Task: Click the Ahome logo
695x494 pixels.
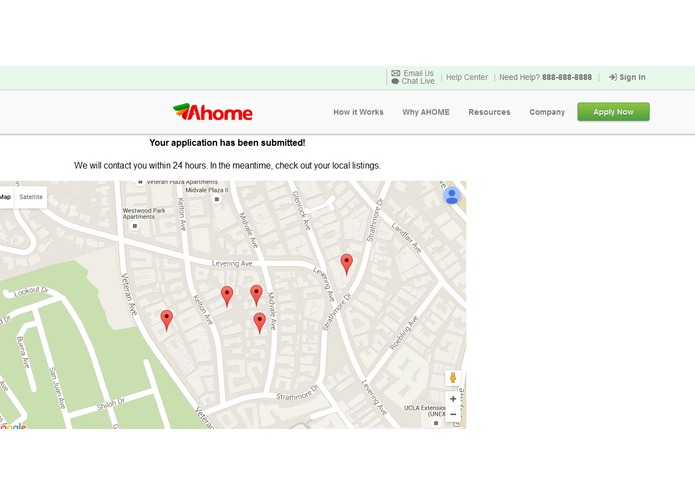Action: click(x=213, y=112)
